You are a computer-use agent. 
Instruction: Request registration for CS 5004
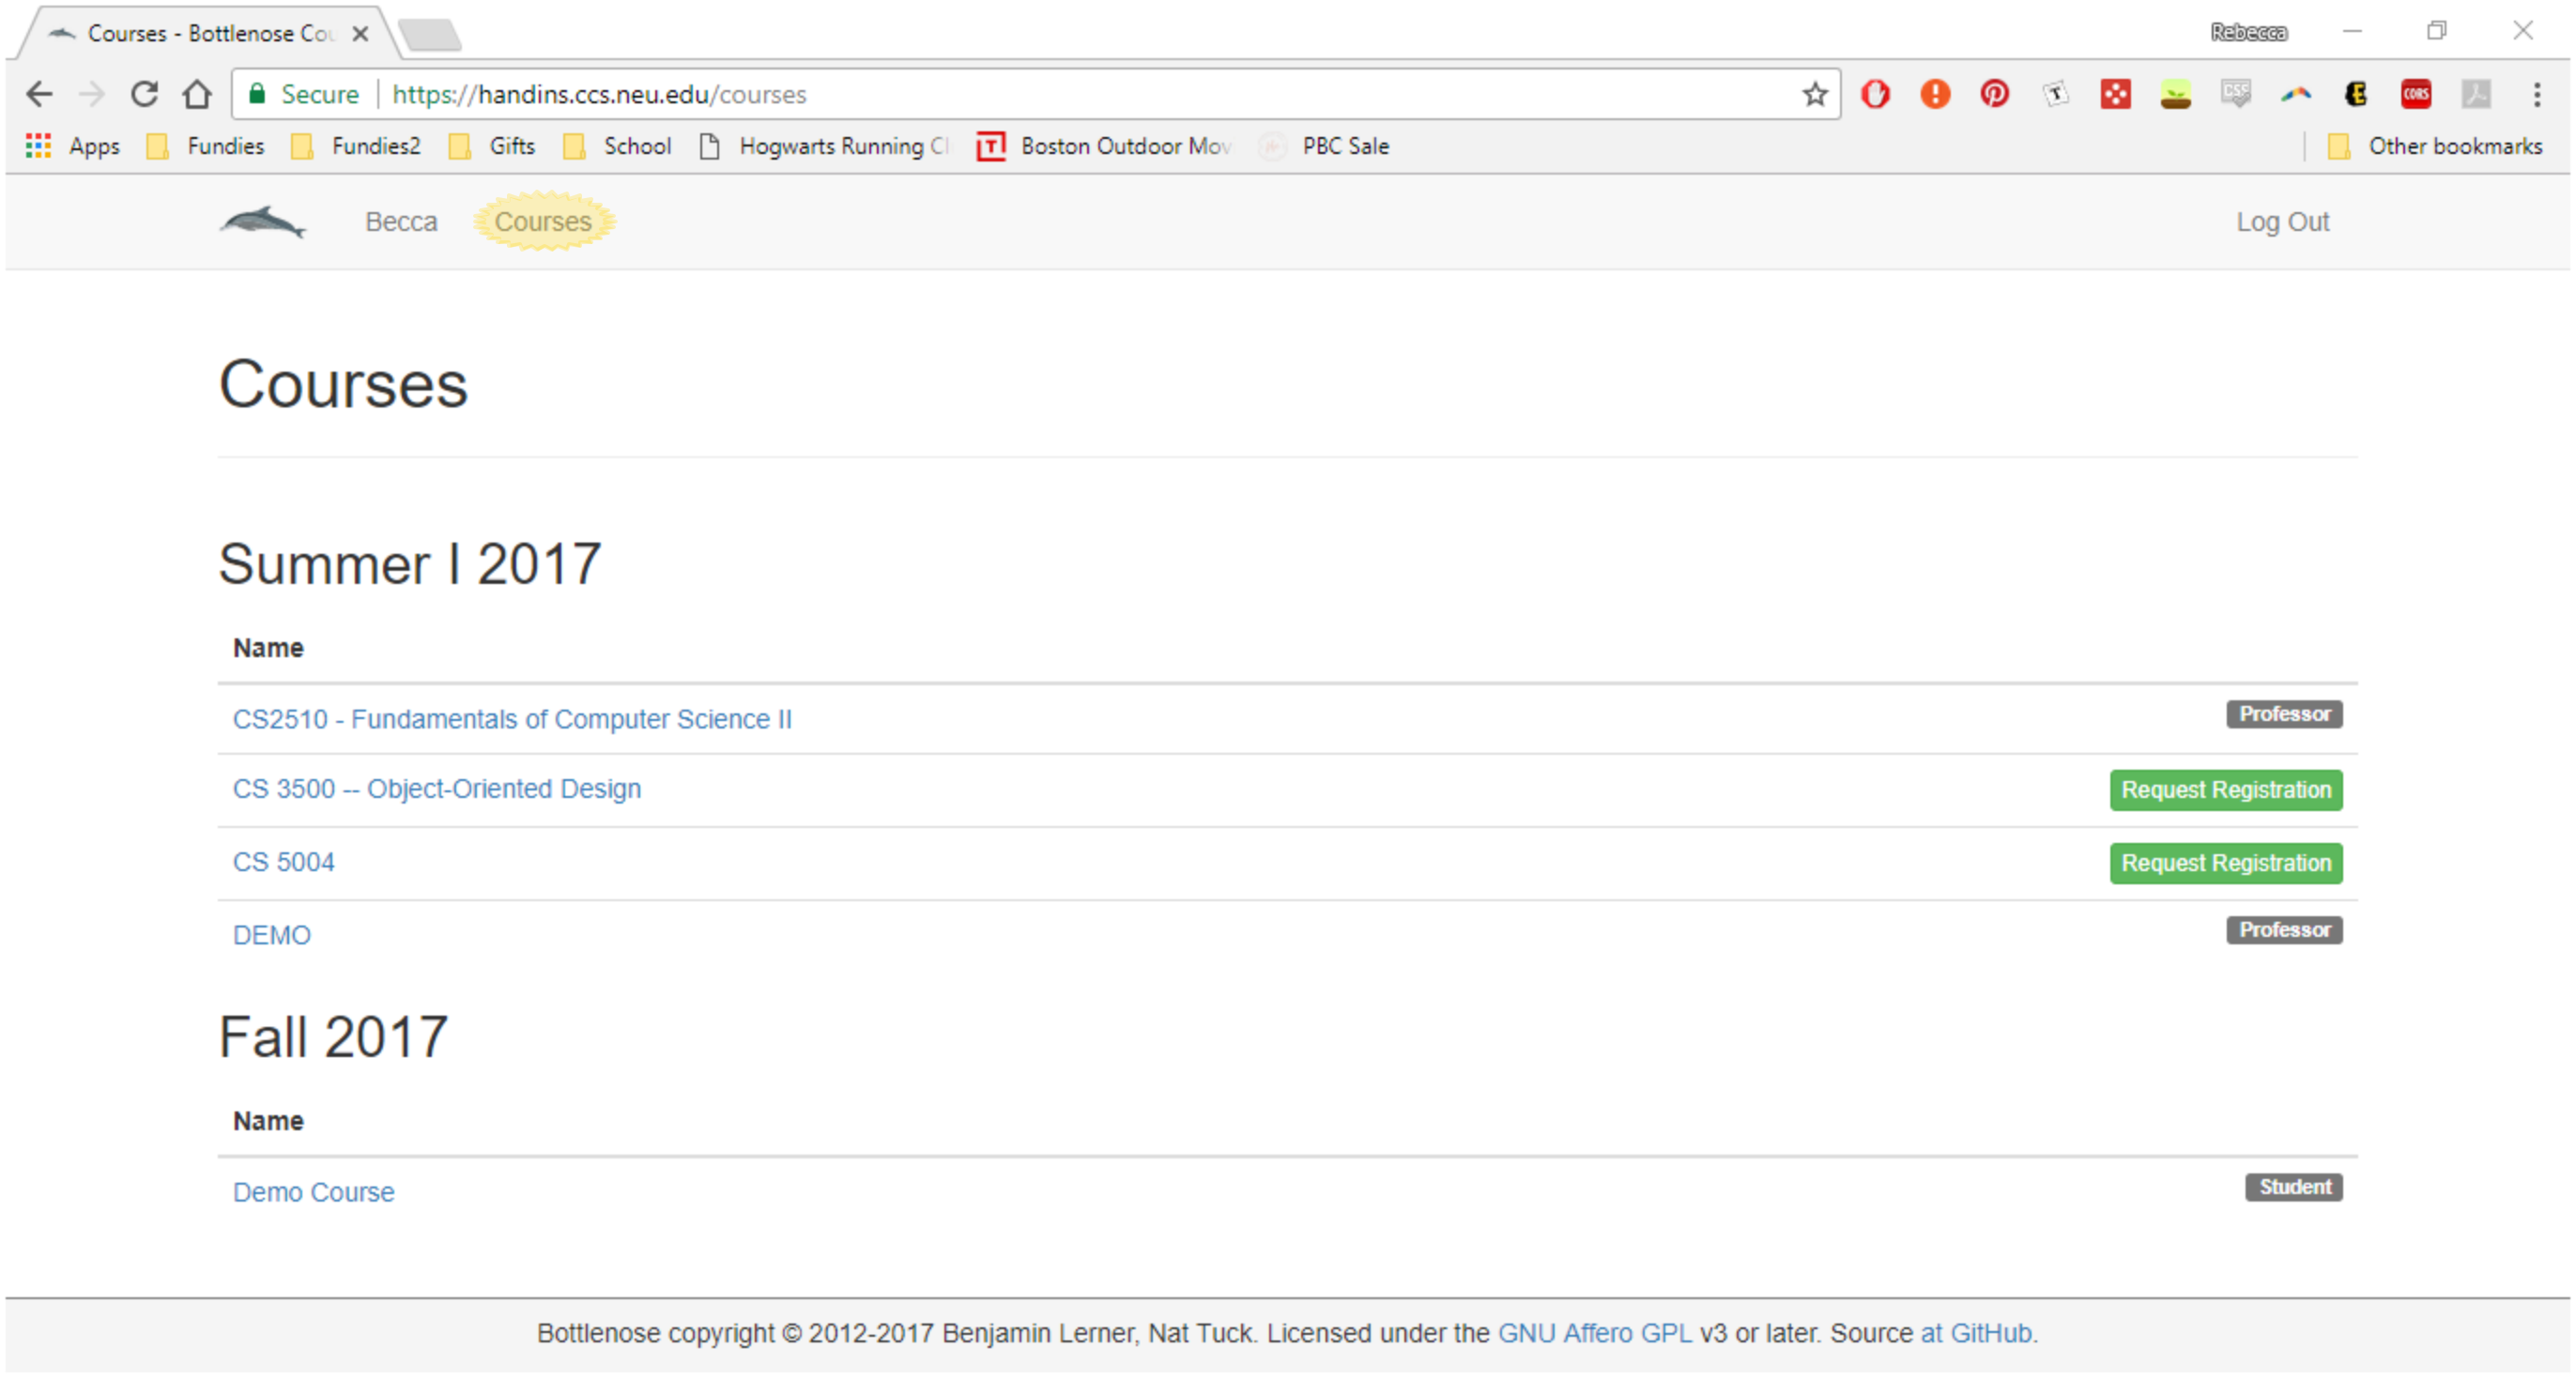click(x=2225, y=863)
